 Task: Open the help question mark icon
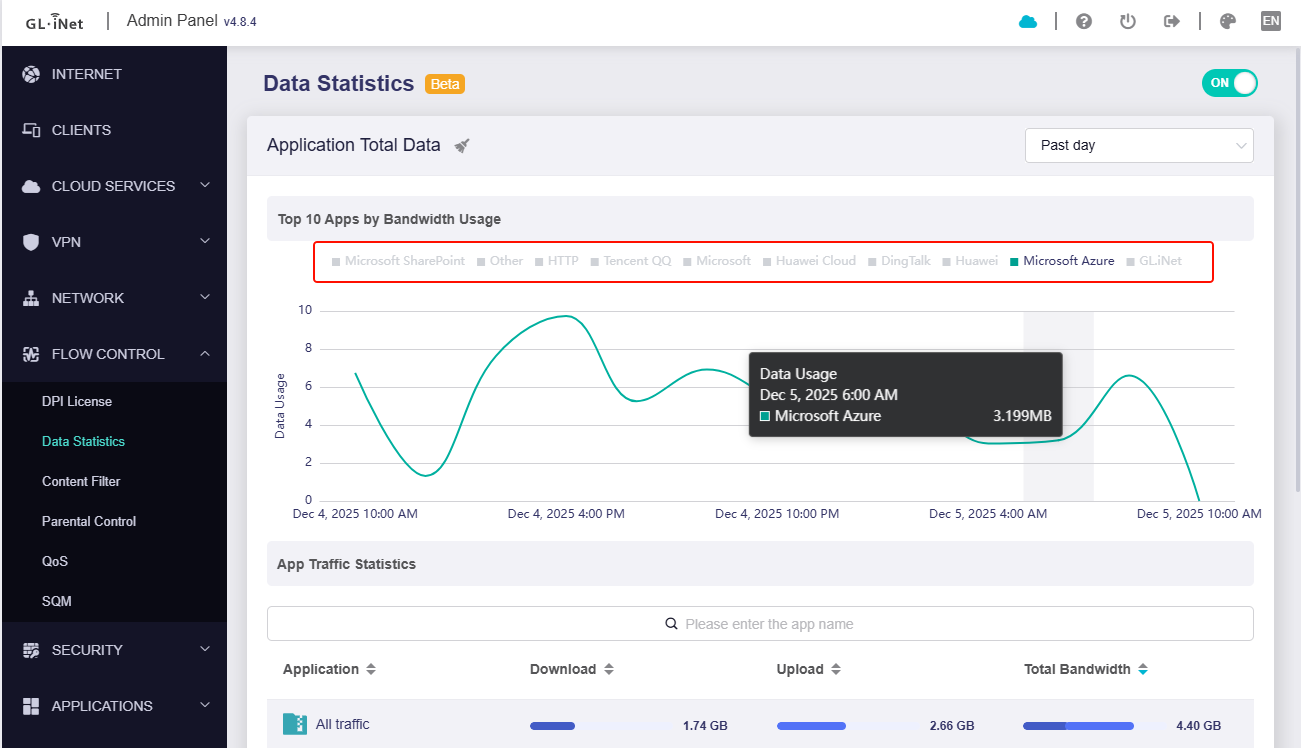tap(1083, 21)
